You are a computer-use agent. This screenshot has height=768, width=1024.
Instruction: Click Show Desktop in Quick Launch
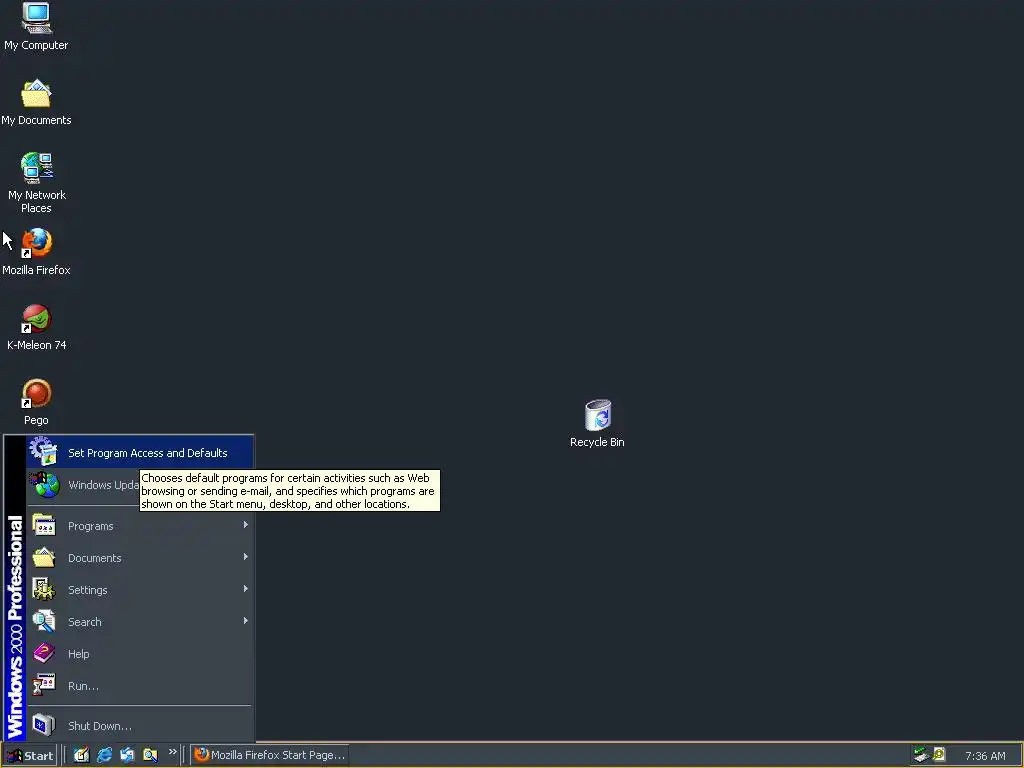point(81,755)
